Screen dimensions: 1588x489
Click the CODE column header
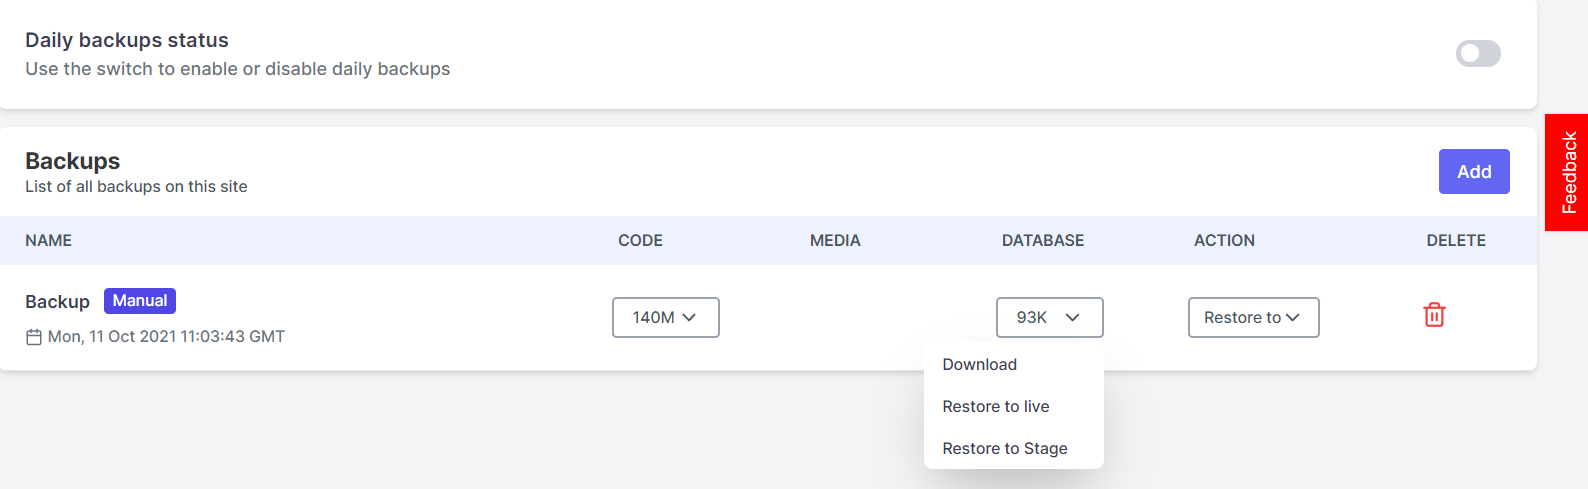coord(640,241)
